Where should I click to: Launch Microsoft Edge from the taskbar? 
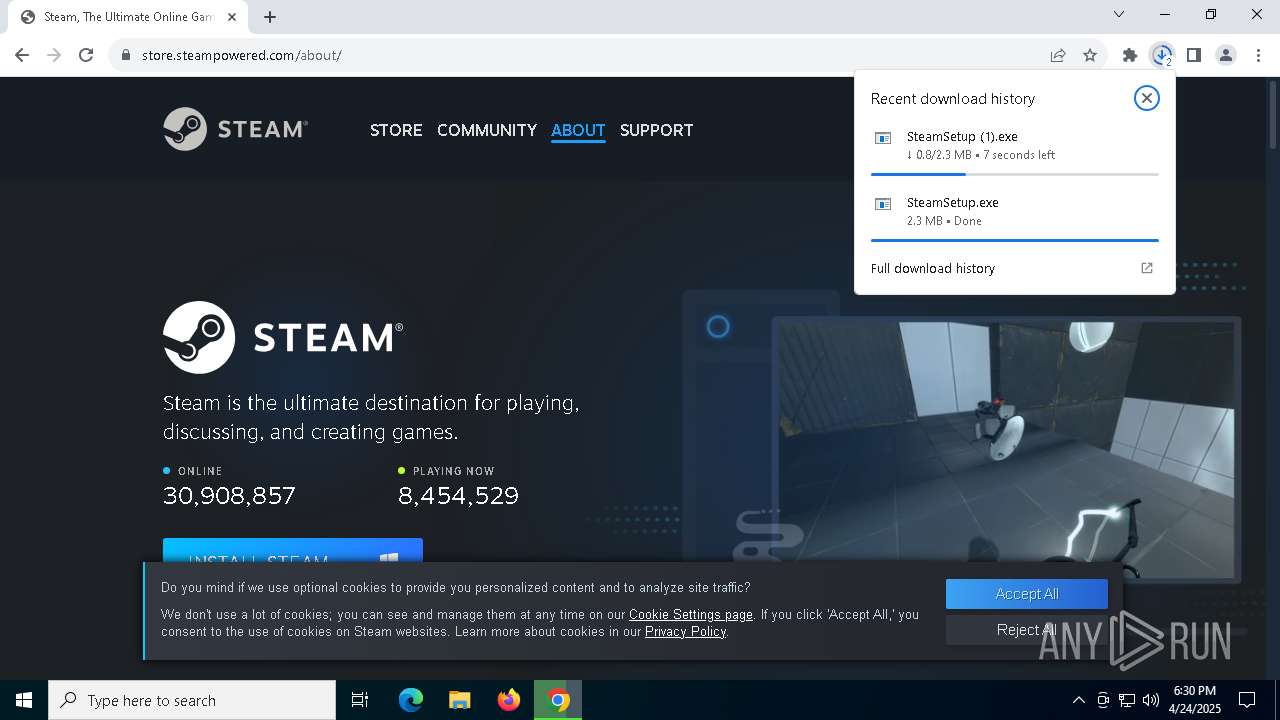click(x=411, y=700)
